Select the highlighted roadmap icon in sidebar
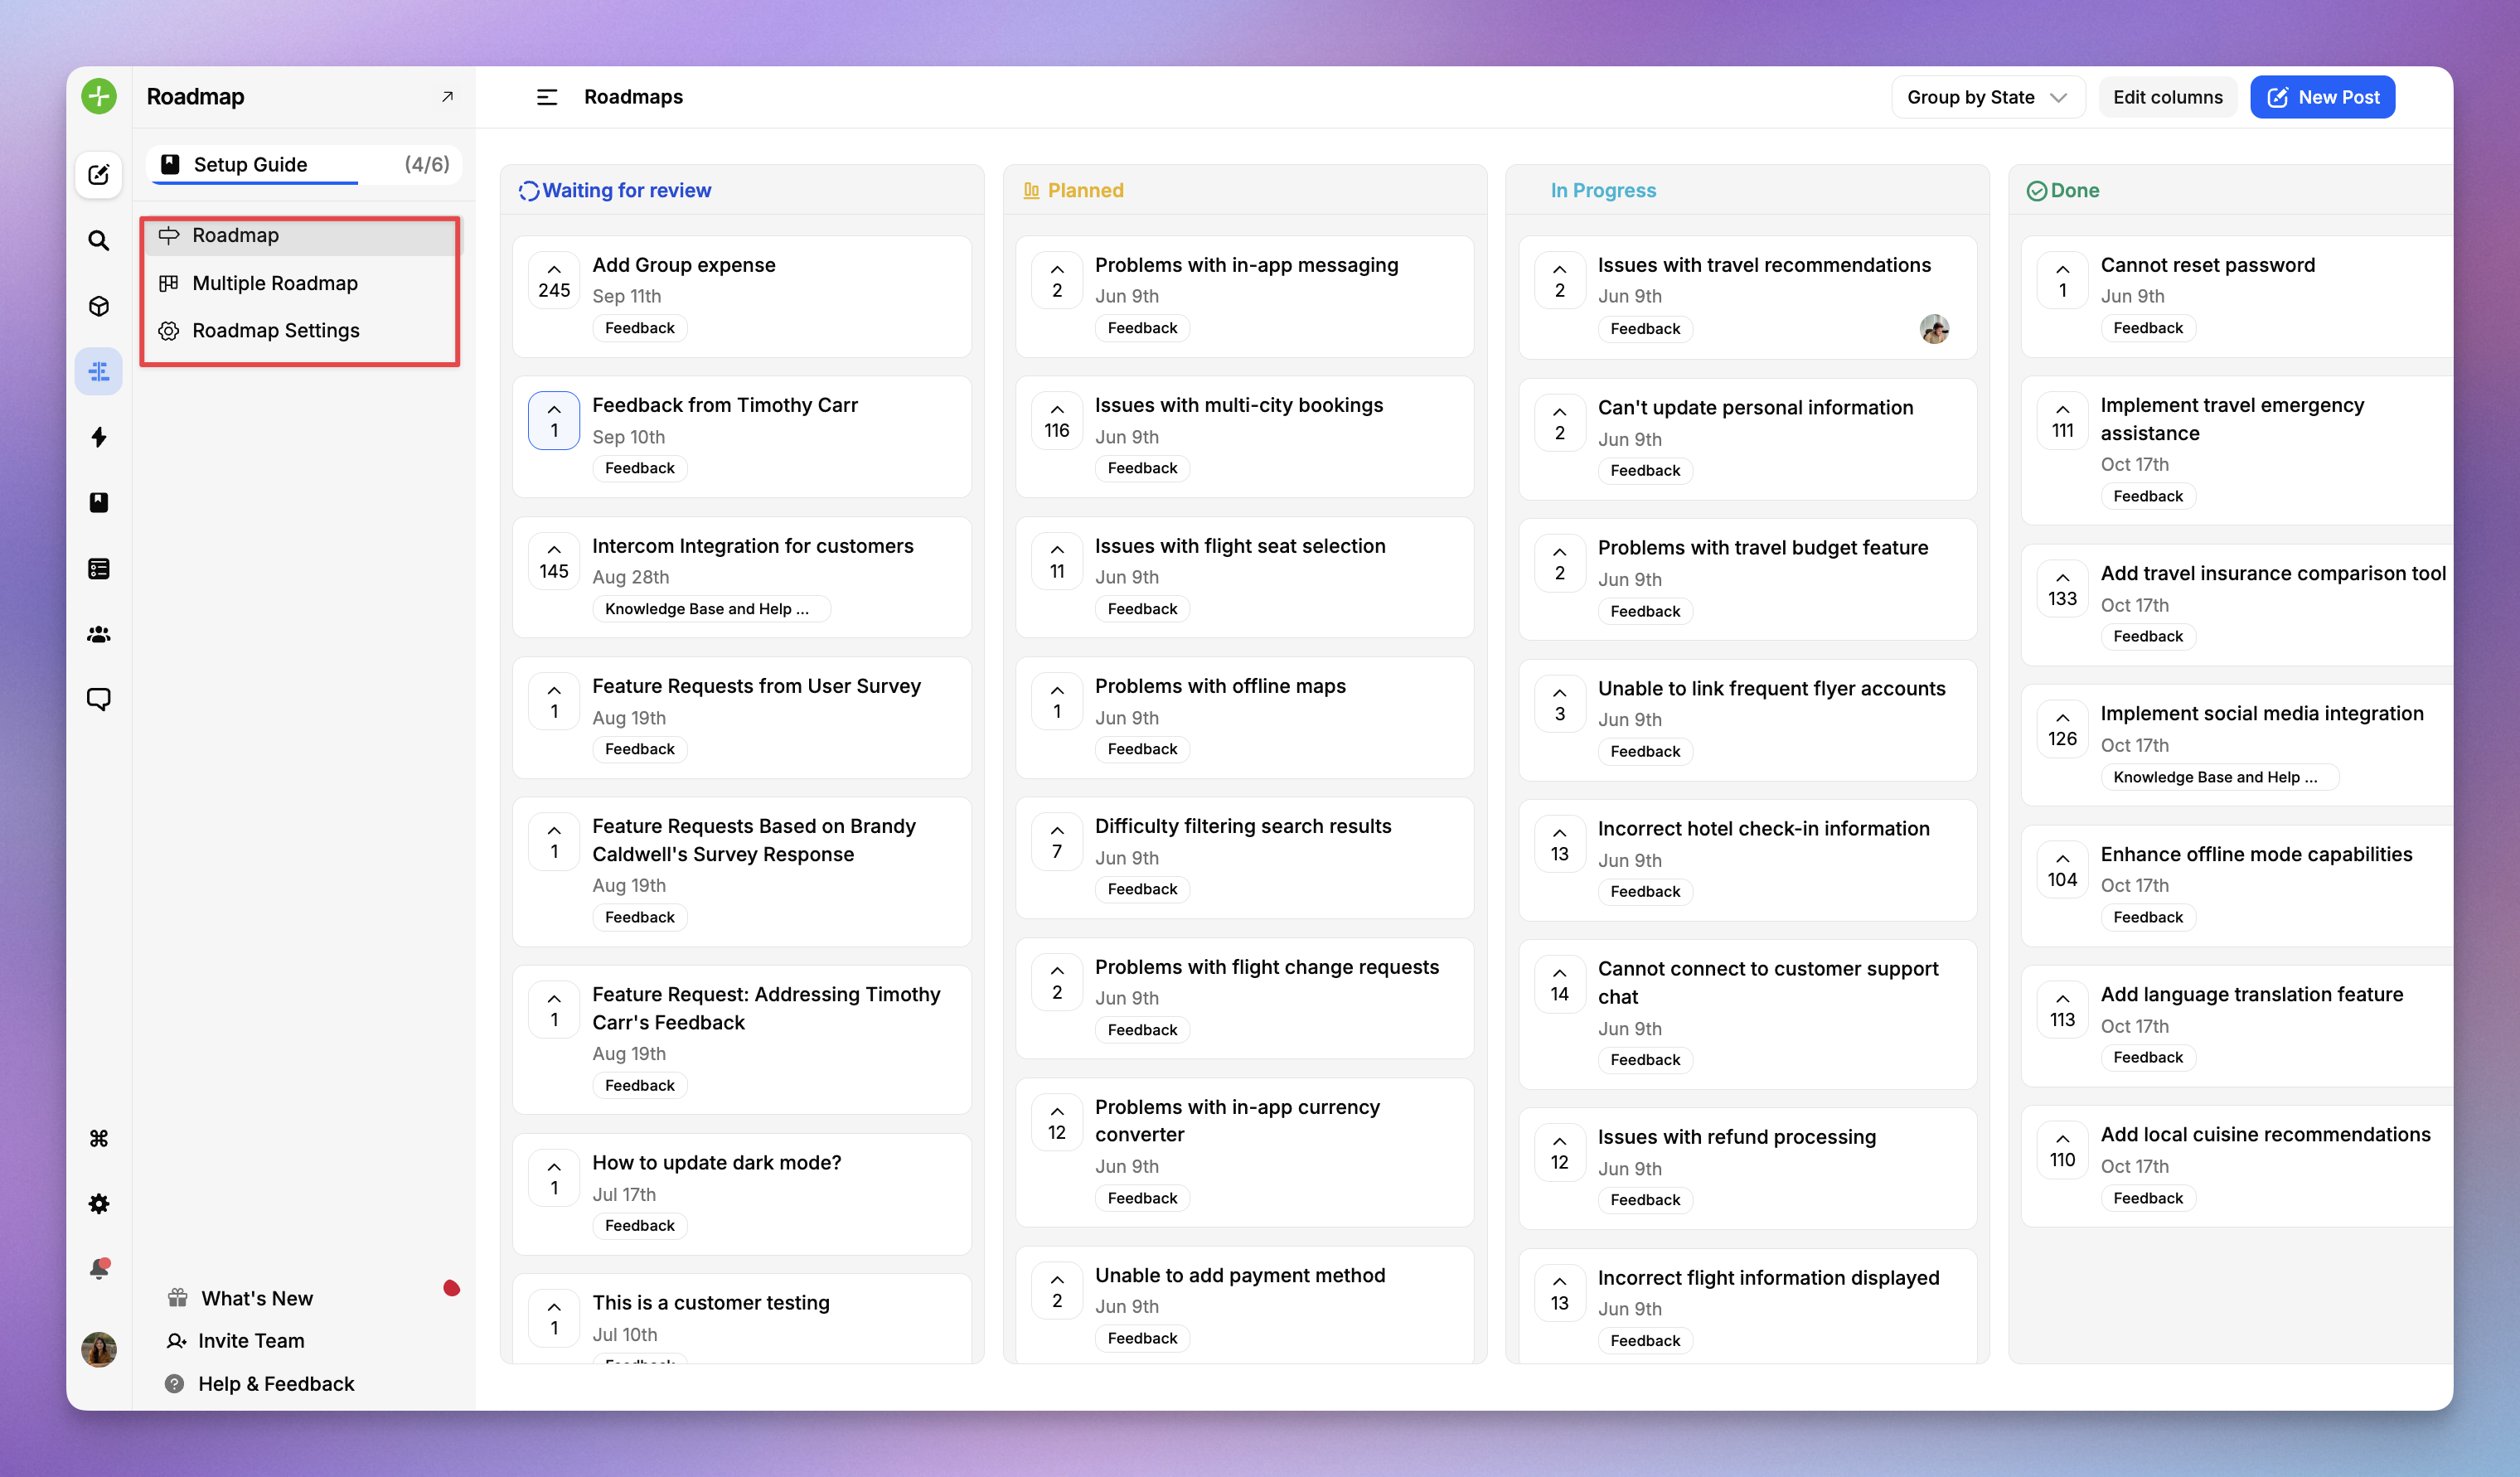The image size is (2520, 1477). (x=98, y=370)
